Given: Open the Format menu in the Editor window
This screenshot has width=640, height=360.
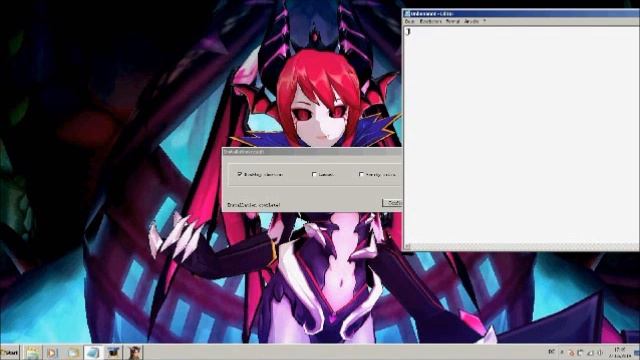Looking at the screenshot, I should [x=453, y=21].
